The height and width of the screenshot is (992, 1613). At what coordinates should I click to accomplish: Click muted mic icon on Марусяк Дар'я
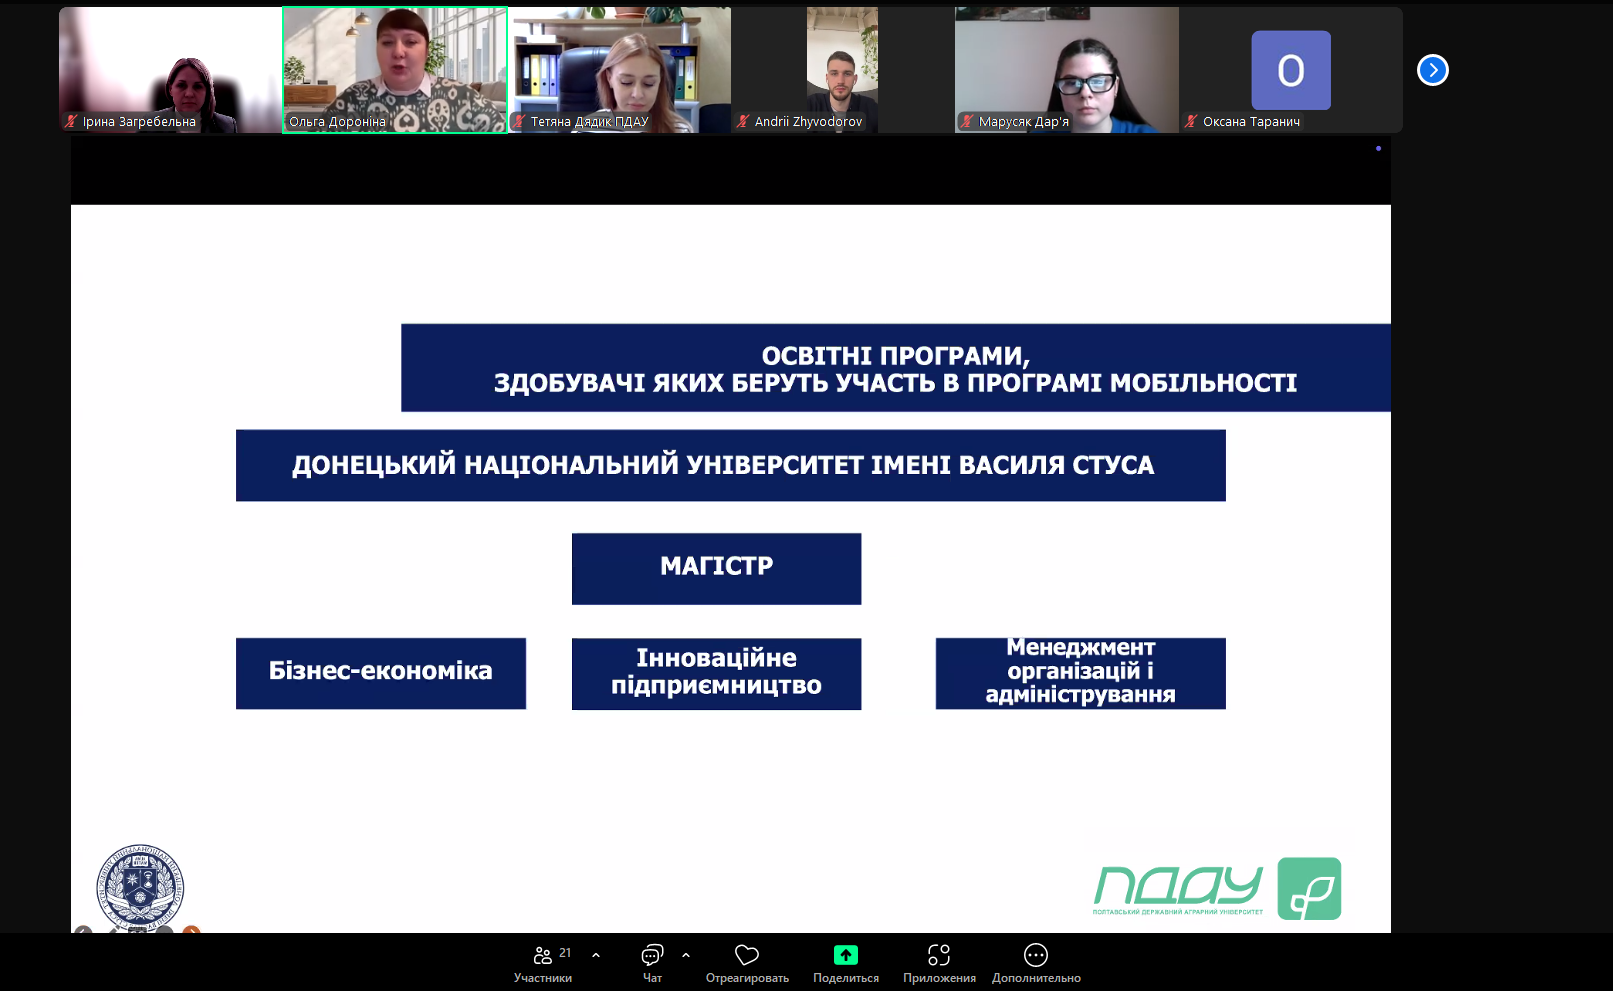click(x=967, y=122)
